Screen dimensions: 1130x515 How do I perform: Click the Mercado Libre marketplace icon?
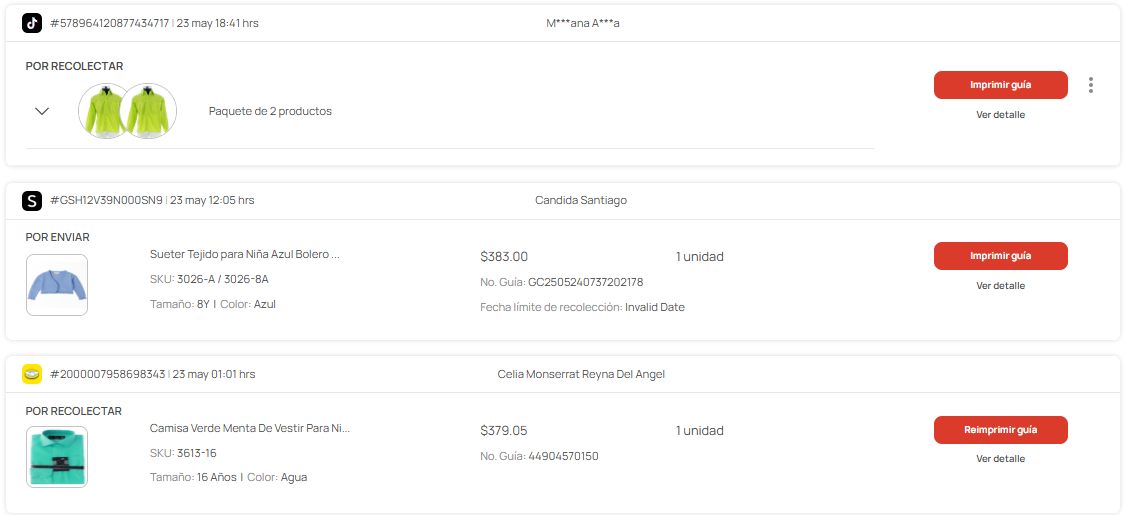32,374
